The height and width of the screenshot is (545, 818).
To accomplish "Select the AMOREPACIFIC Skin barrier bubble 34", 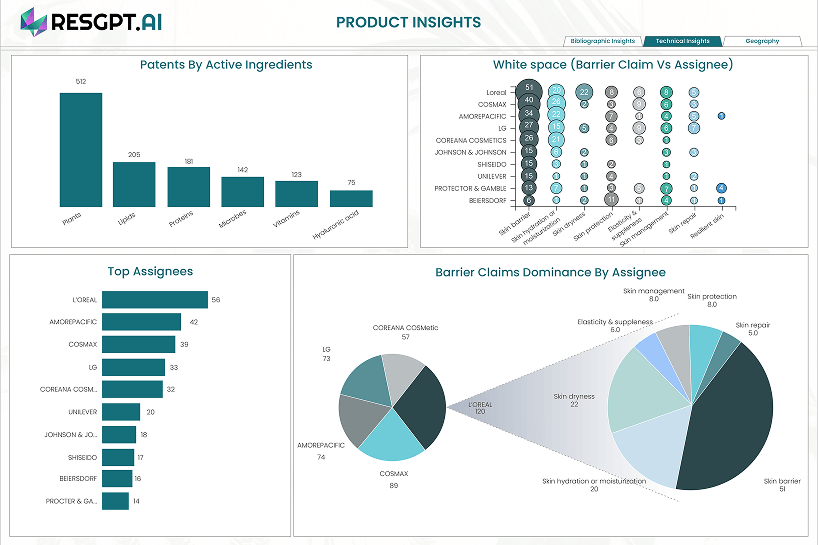I will pyautogui.click(x=529, y=114).
